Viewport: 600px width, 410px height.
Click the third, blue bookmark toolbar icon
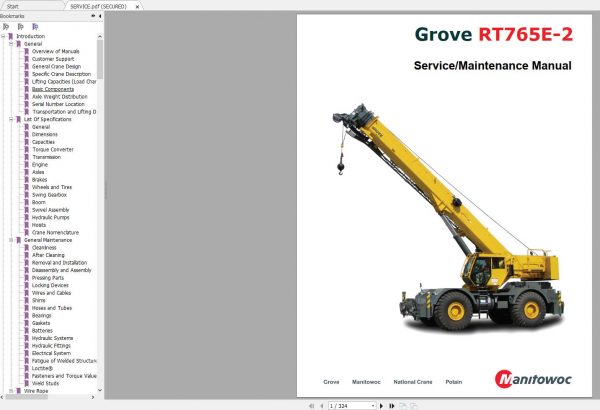pyautogui.click(x=35, y=26)
